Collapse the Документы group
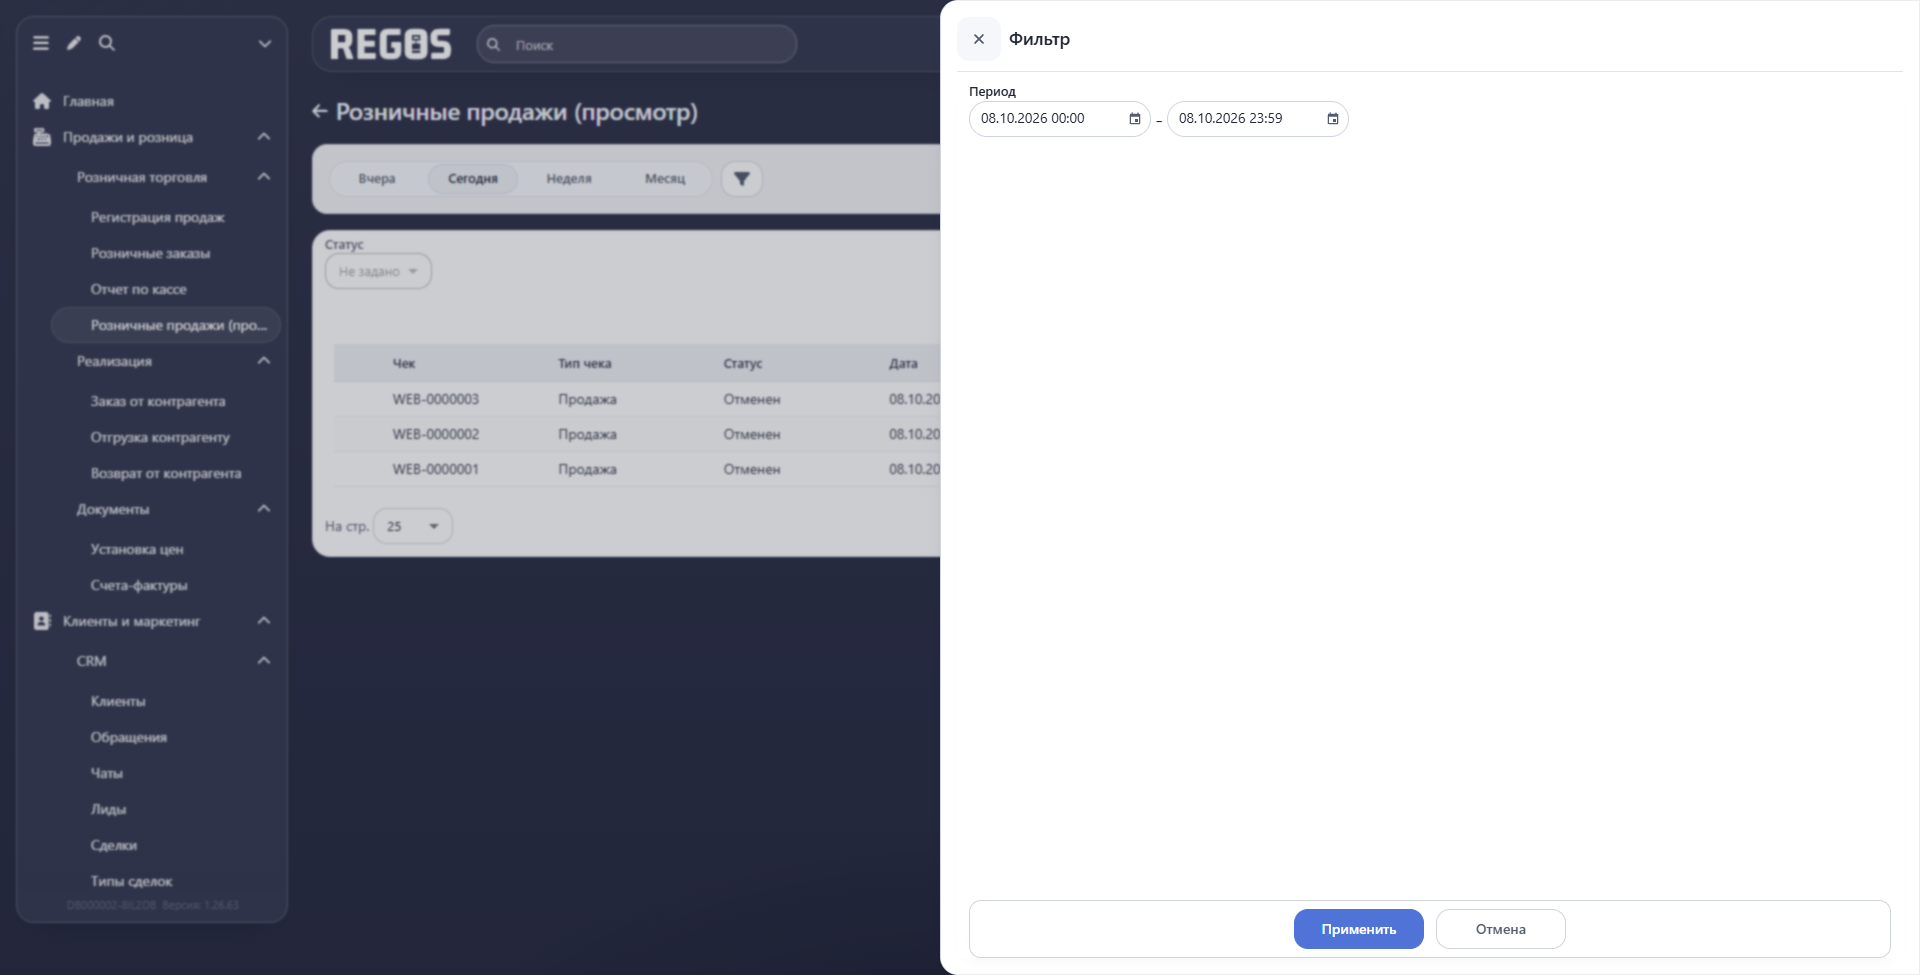 [264, 509]
